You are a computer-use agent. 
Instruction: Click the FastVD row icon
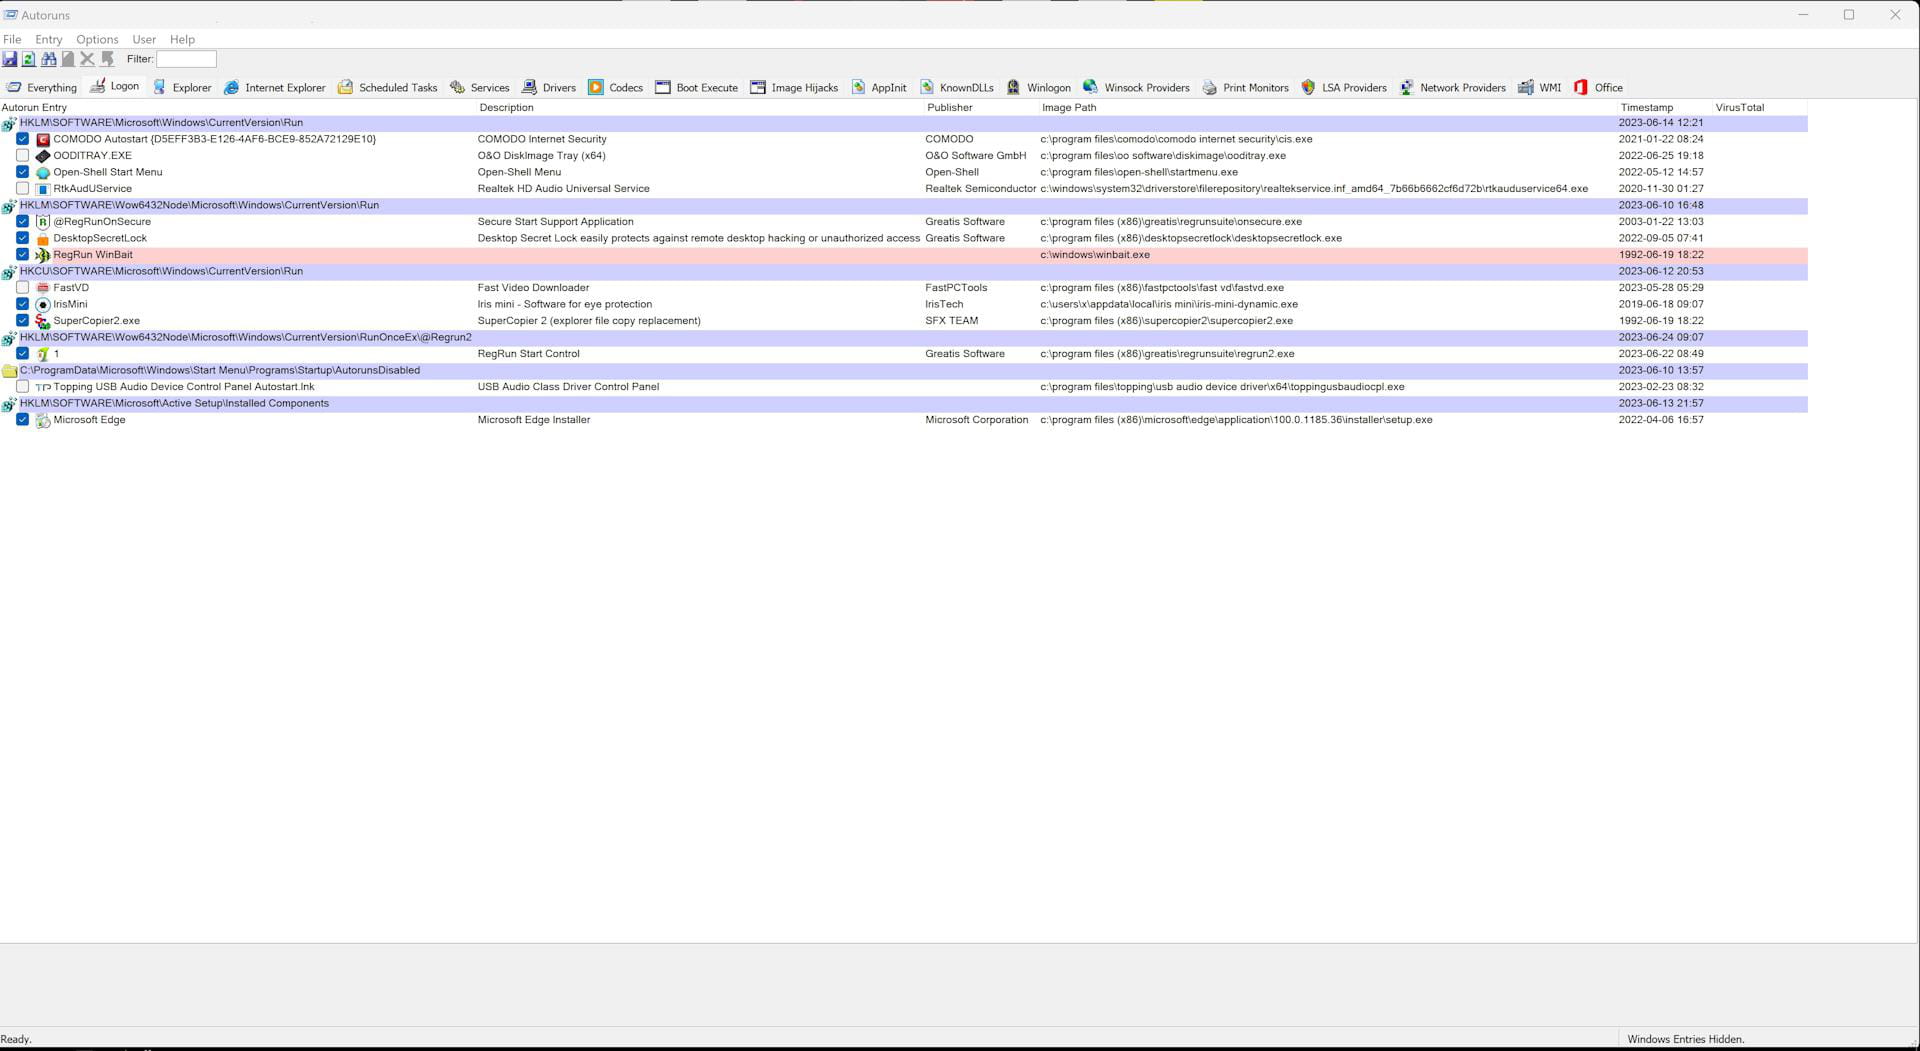(43, 288)
